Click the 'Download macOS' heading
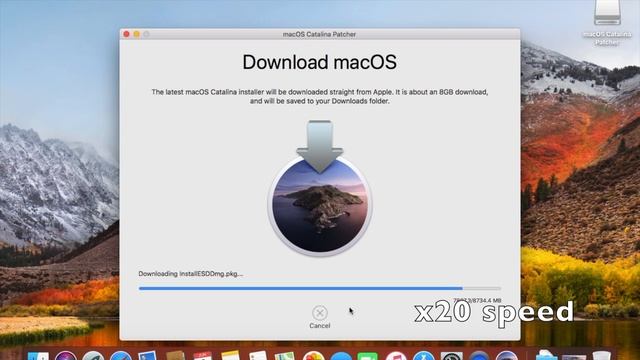The width and height of the screenshot is (640, 360). [320, 62]
